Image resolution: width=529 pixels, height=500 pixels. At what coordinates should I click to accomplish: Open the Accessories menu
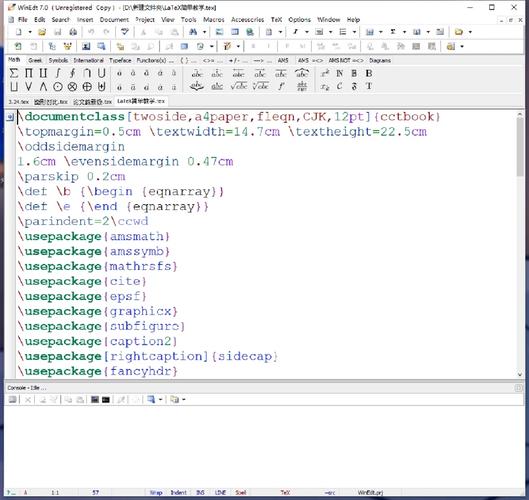point(247,20)
